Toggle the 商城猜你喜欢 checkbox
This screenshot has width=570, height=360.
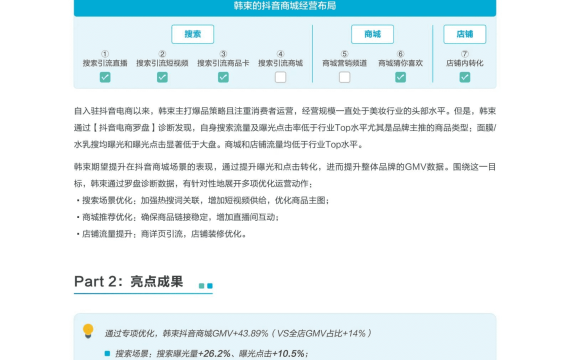400,77
